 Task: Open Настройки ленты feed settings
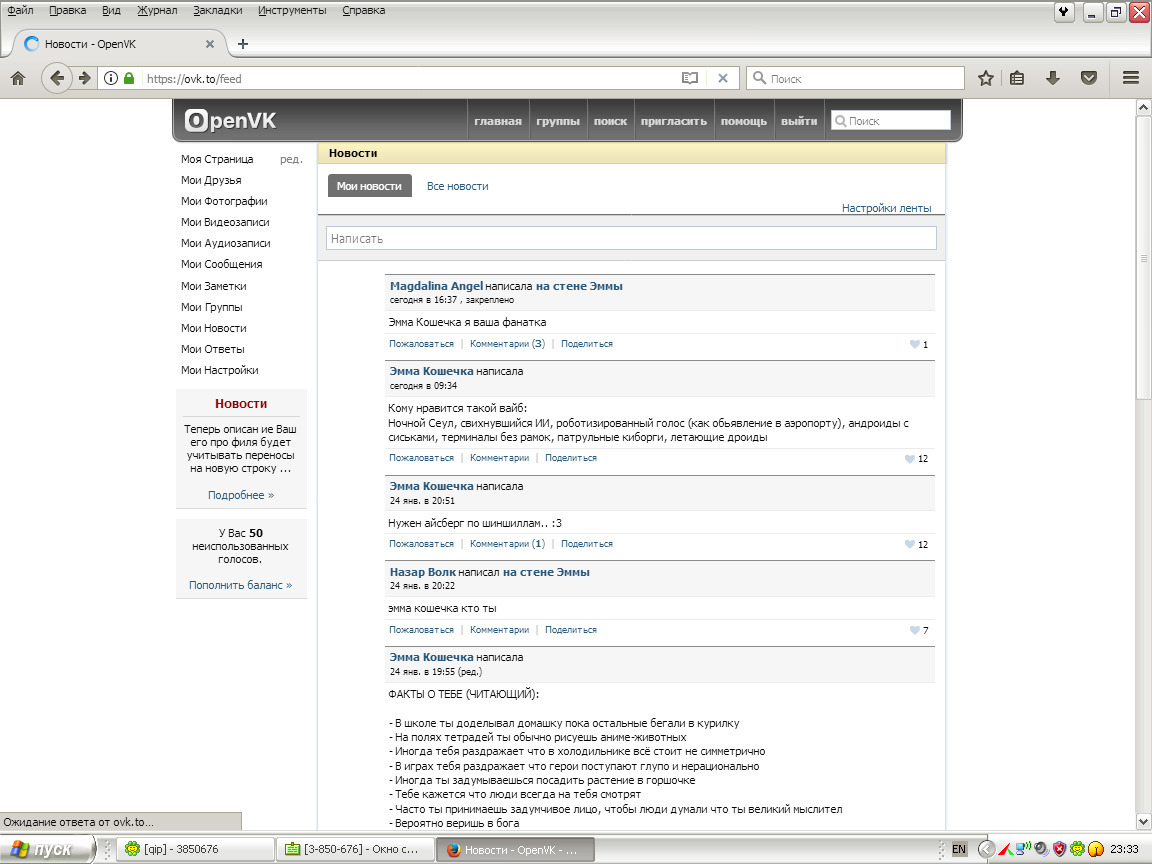pos(886,208)
